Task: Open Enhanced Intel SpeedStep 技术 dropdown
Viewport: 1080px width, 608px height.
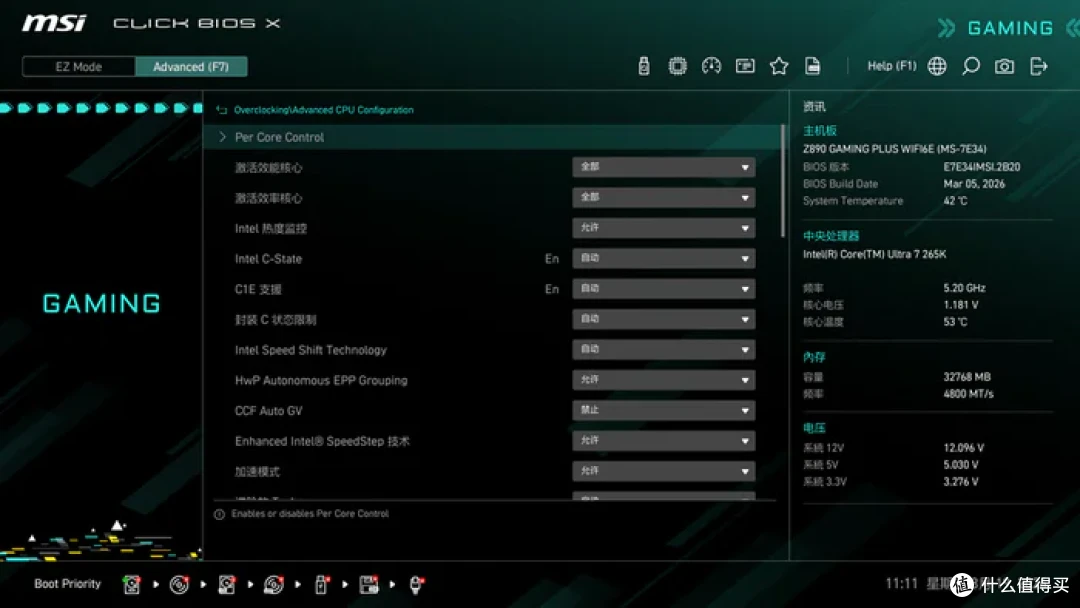Action: (663, 441)
